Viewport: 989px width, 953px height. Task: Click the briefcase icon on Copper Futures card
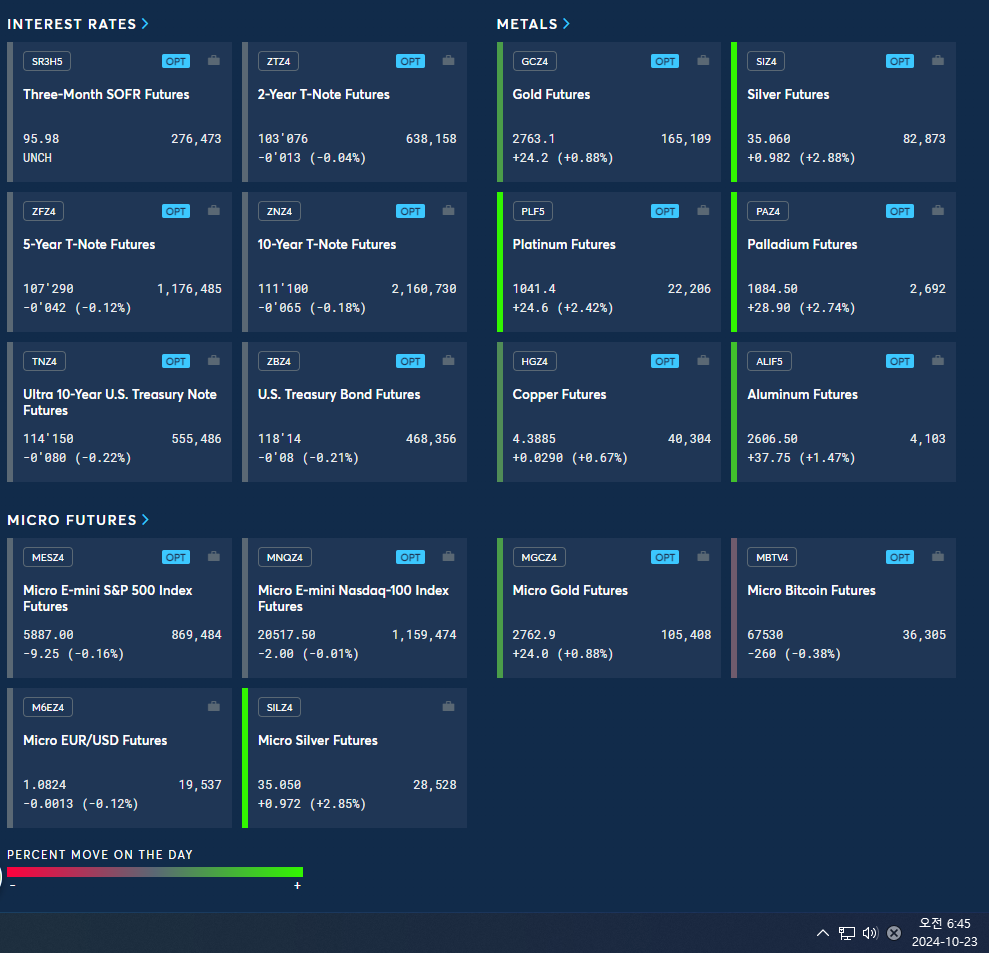(x=703, y=361)
